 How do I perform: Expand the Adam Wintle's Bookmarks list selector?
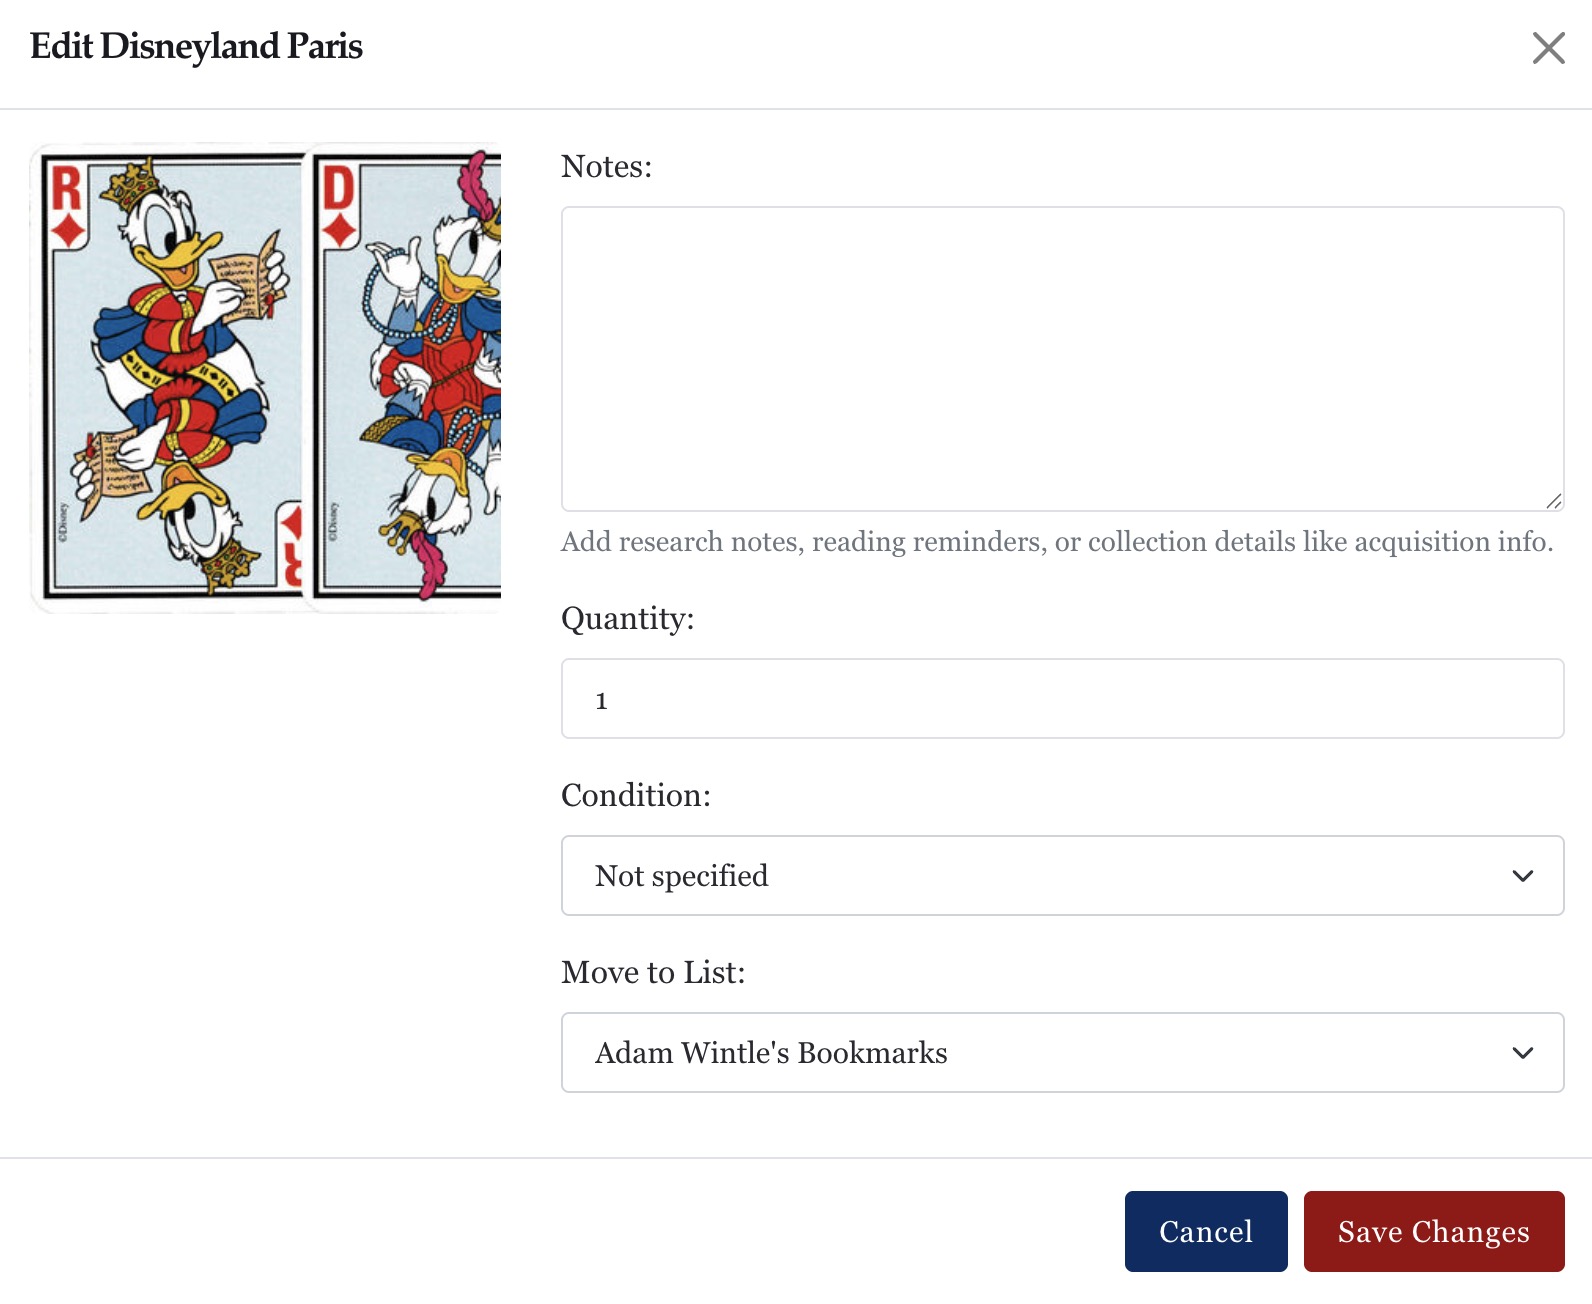coord(1062,1052)
